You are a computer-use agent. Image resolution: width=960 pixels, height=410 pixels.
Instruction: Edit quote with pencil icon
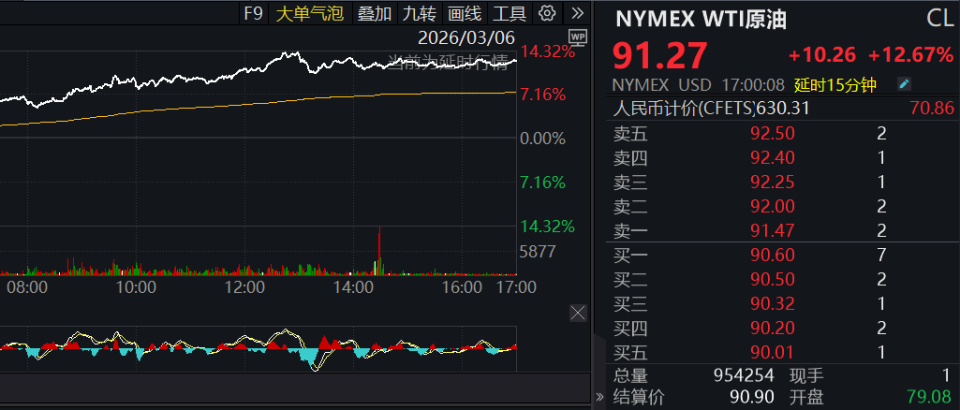point(903,84)
